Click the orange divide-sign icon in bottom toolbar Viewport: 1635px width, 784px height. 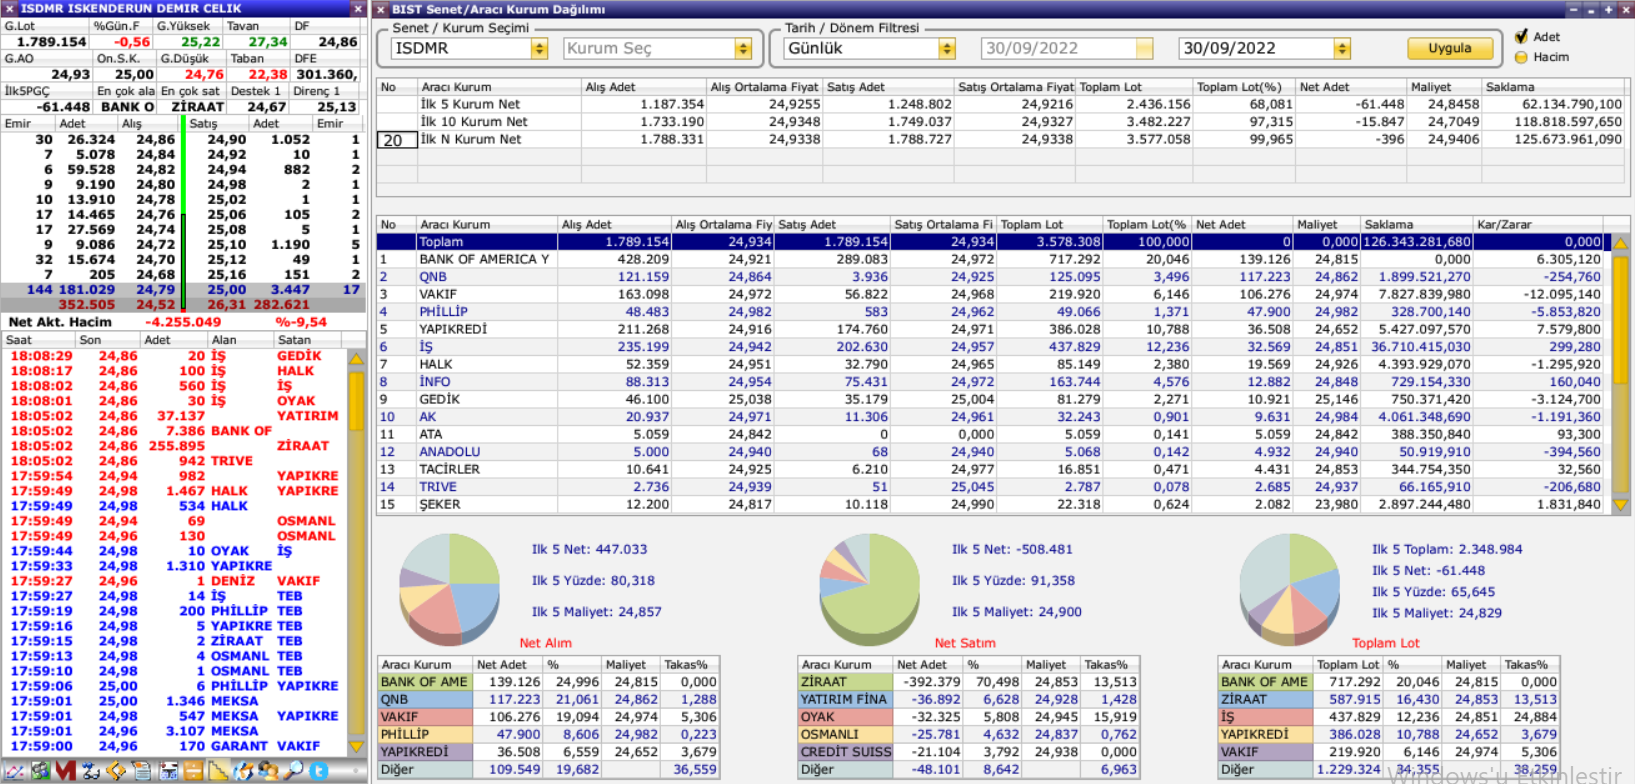tap(193, 771)
